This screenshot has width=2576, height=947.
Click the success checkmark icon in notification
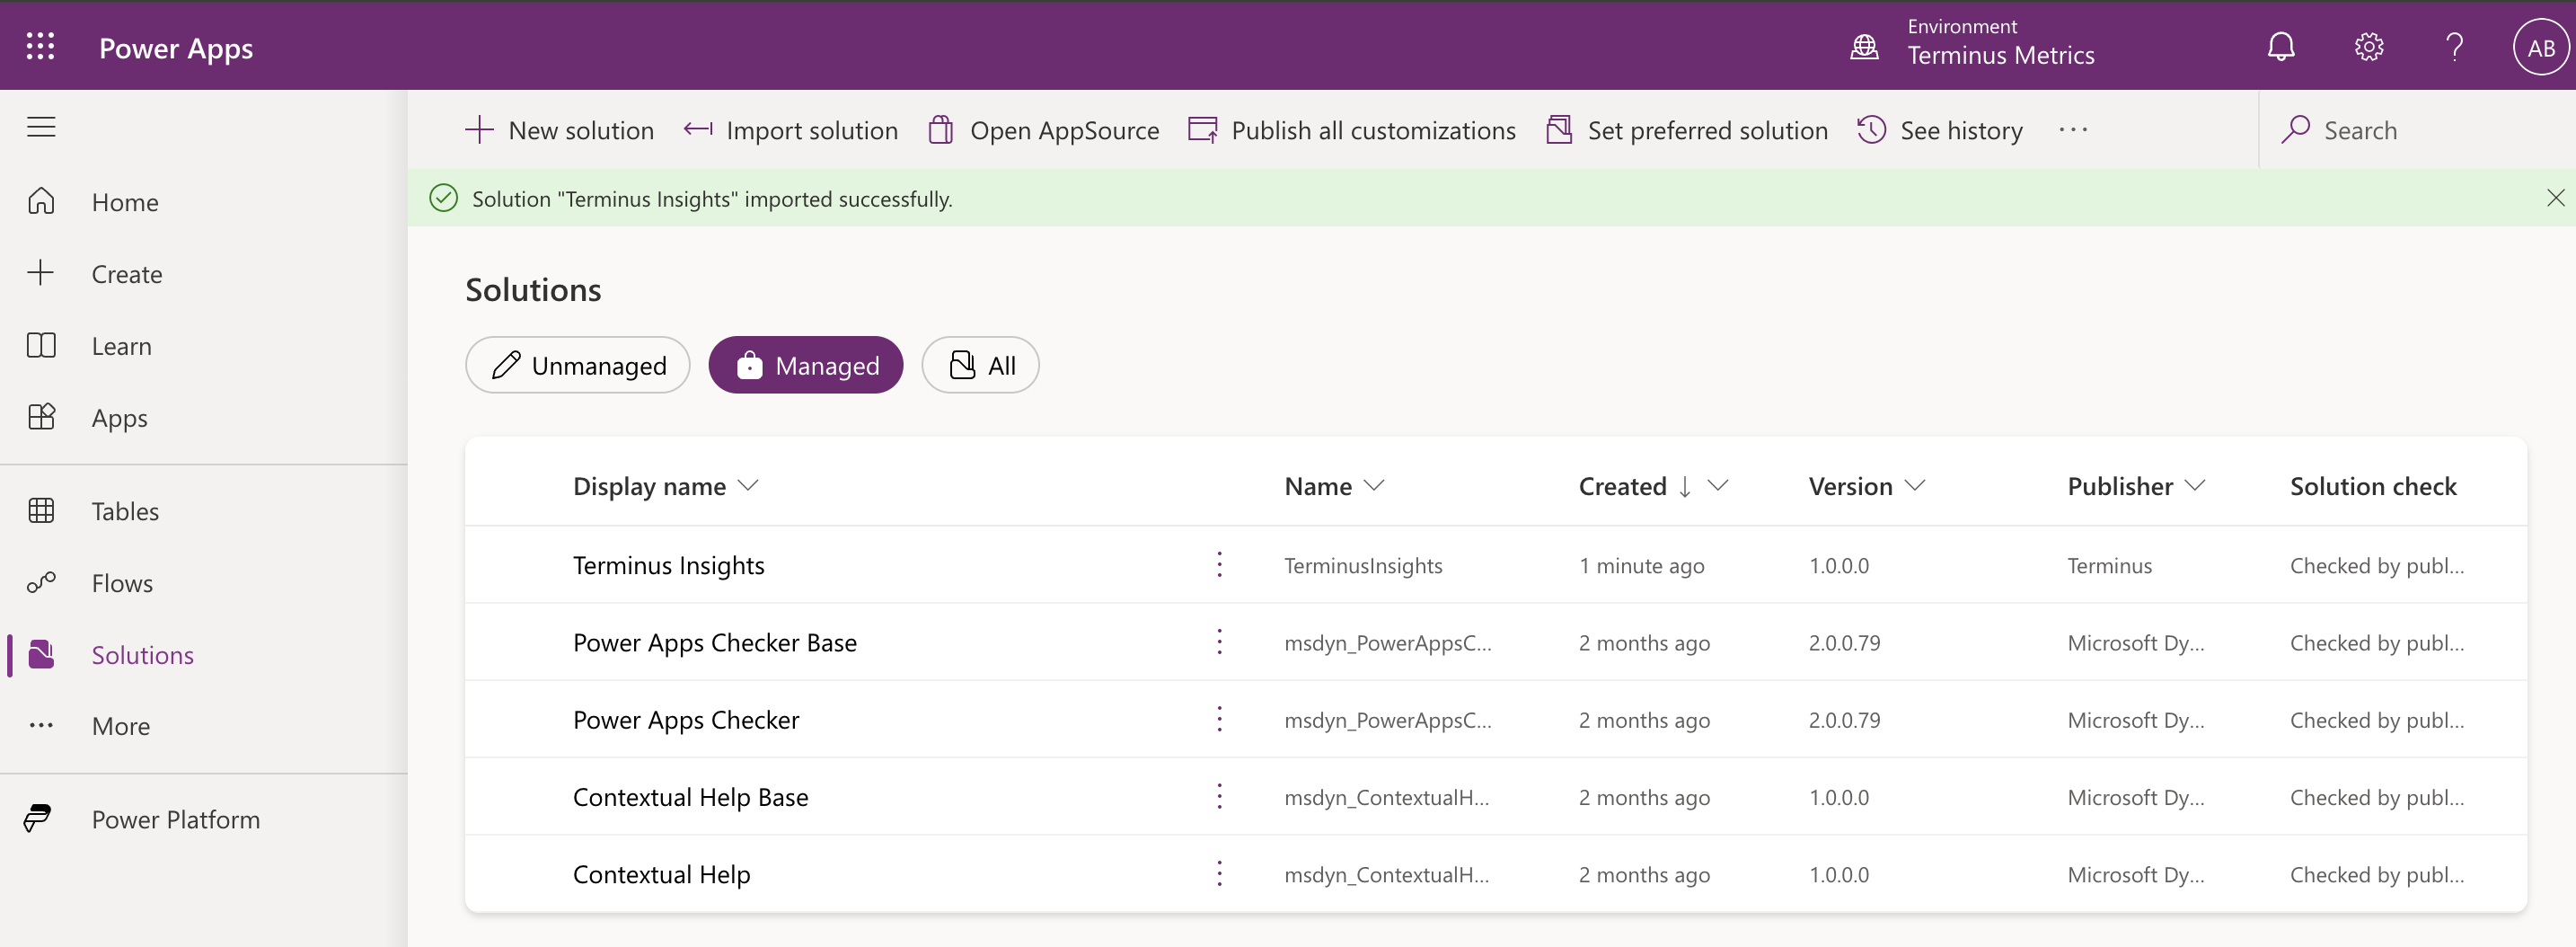[443, 198]
